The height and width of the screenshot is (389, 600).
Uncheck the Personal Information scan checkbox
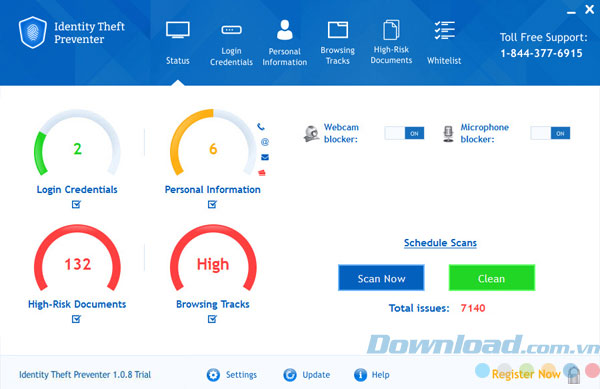point(212,204)
